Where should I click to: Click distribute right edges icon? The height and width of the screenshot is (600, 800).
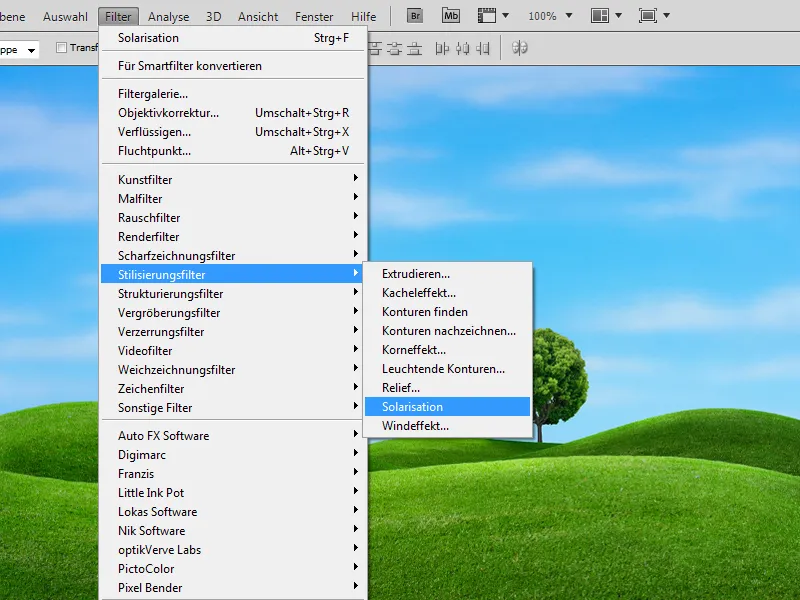point(483,48)
